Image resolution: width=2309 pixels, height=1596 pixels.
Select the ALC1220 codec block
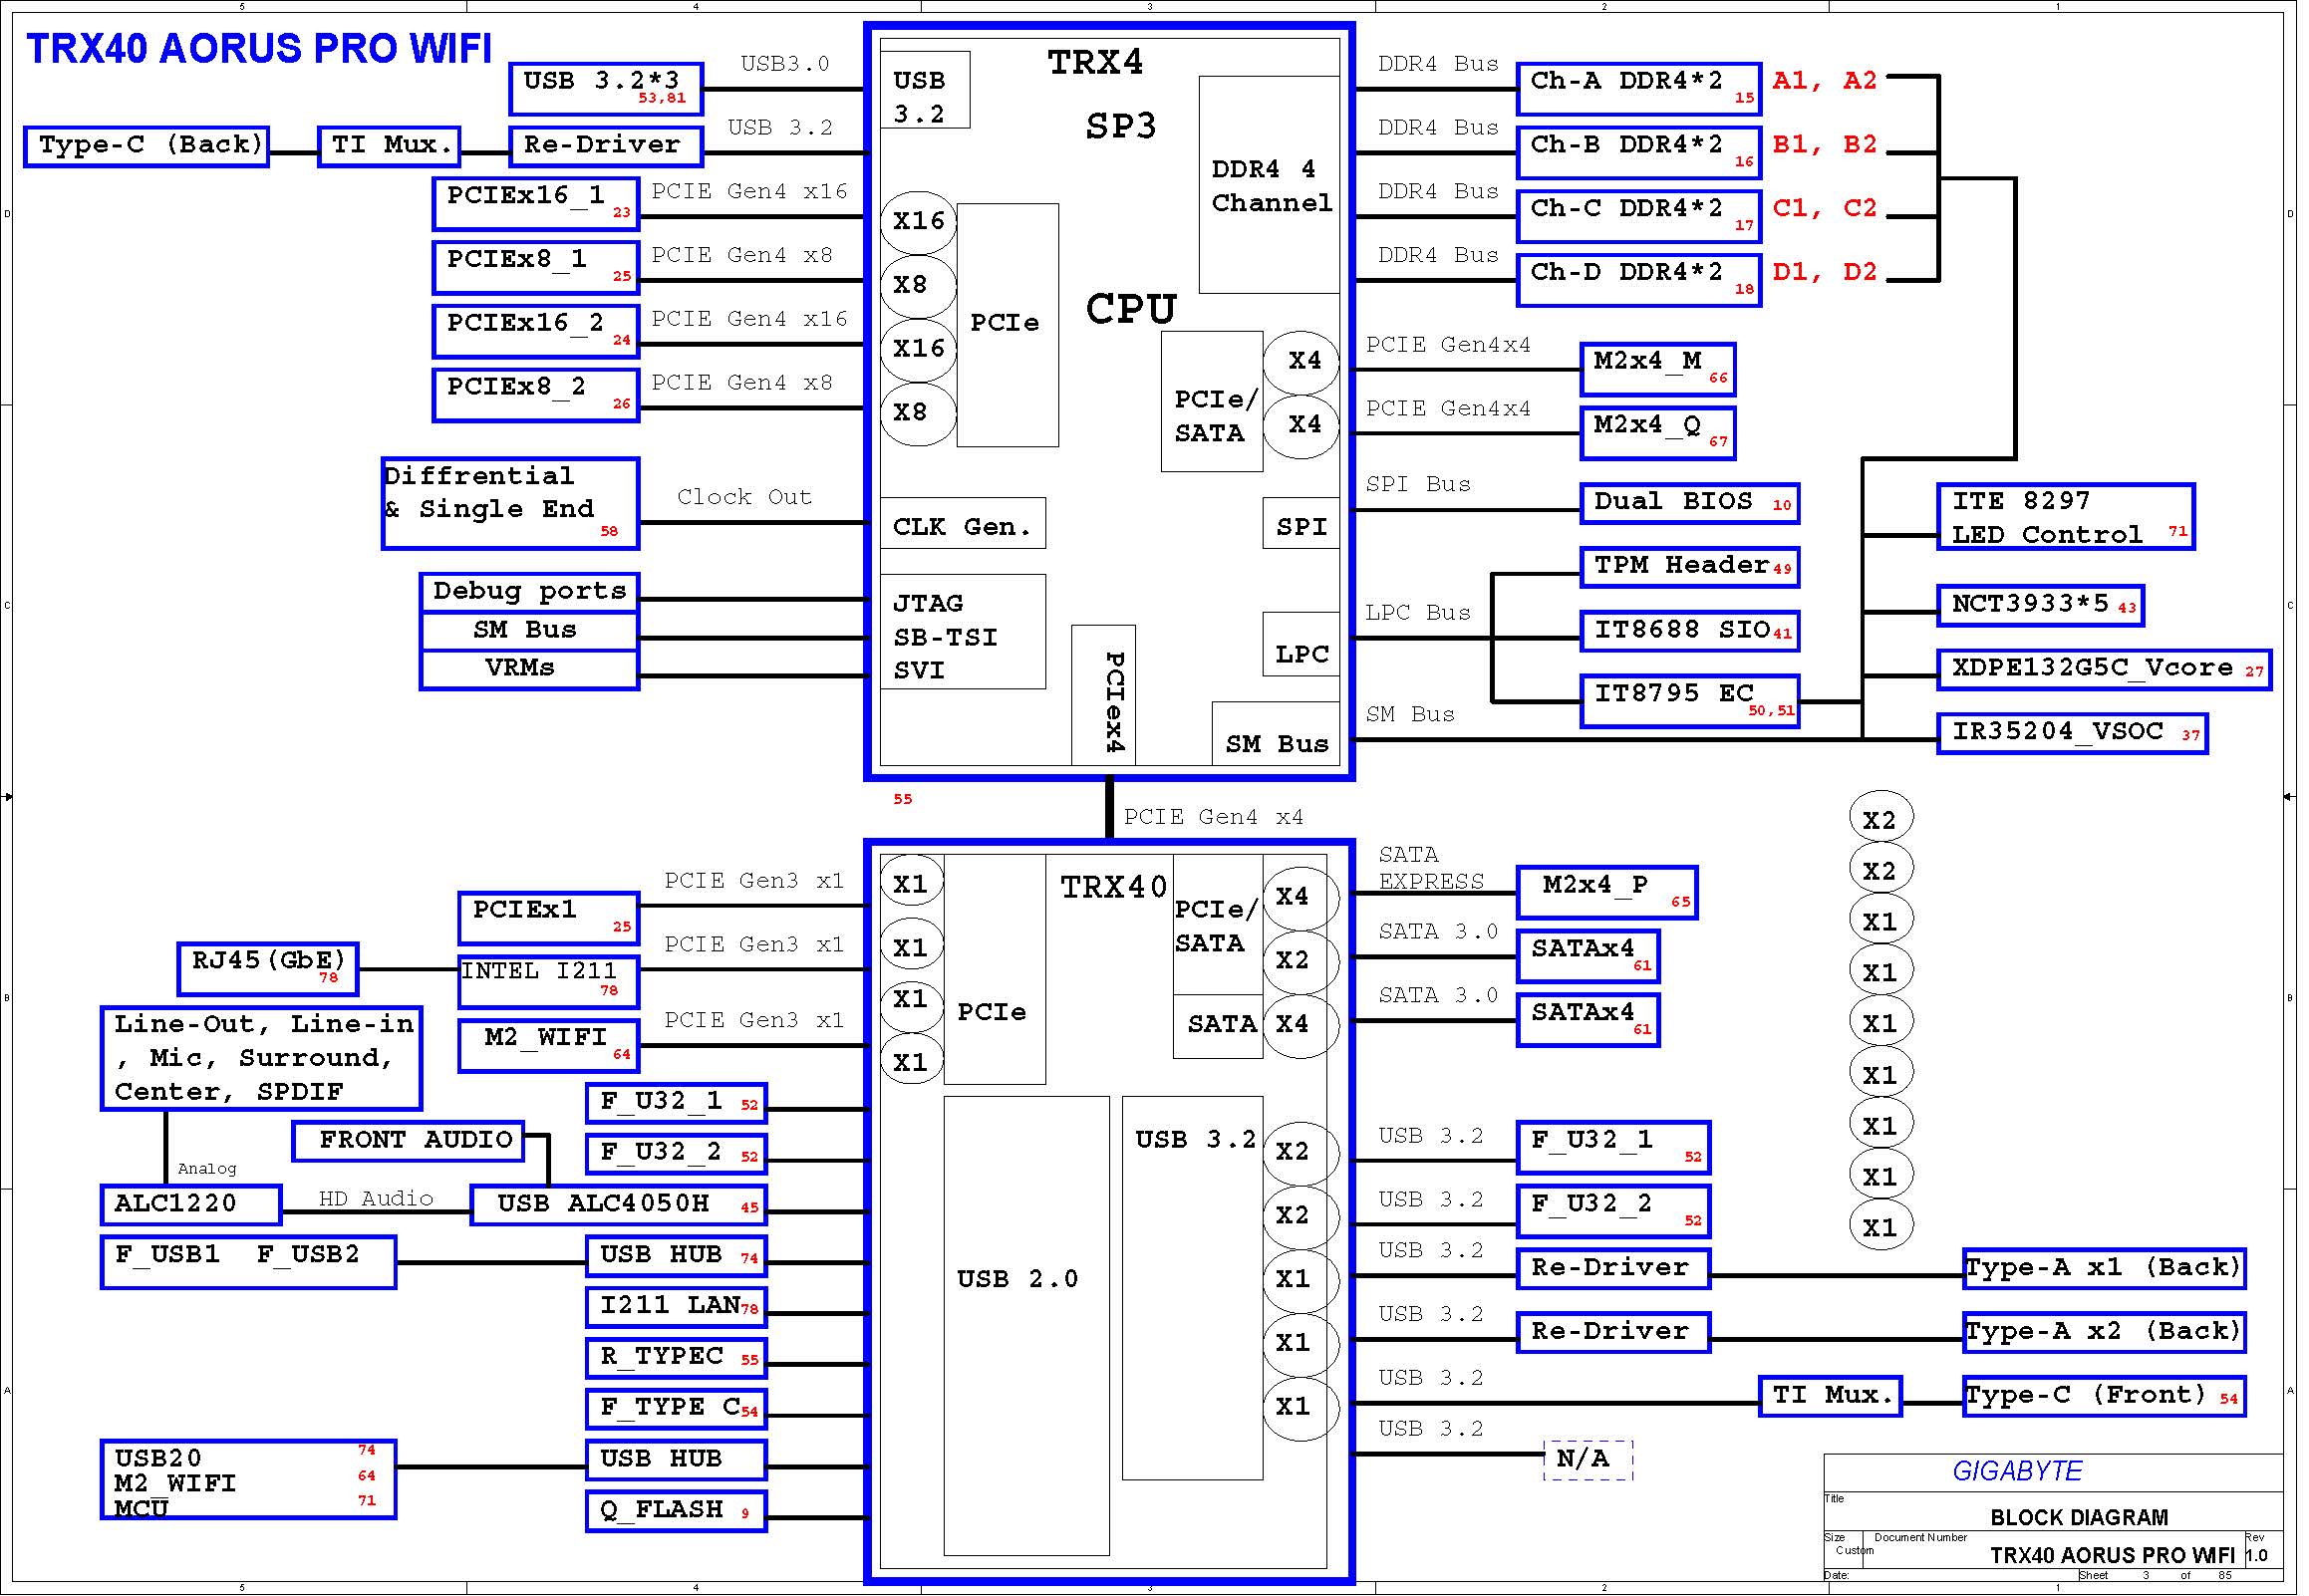[191, 1205]
